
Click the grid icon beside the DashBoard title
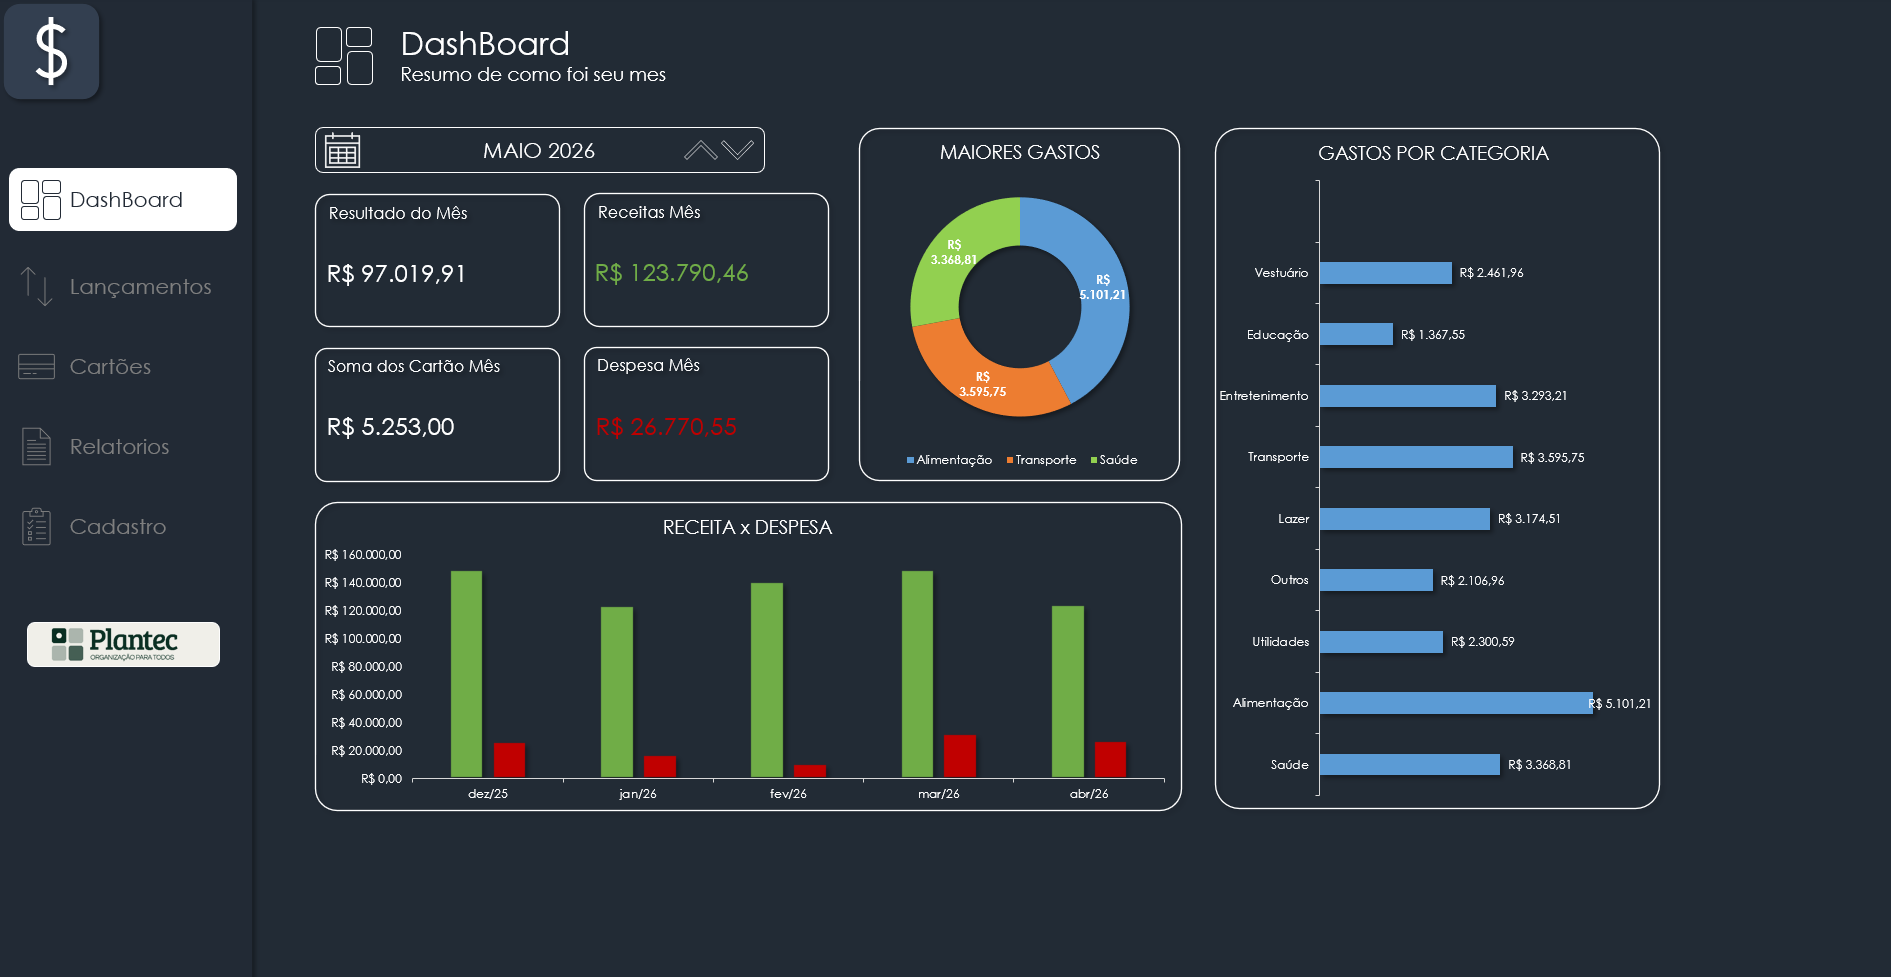(x=344, y=56)
